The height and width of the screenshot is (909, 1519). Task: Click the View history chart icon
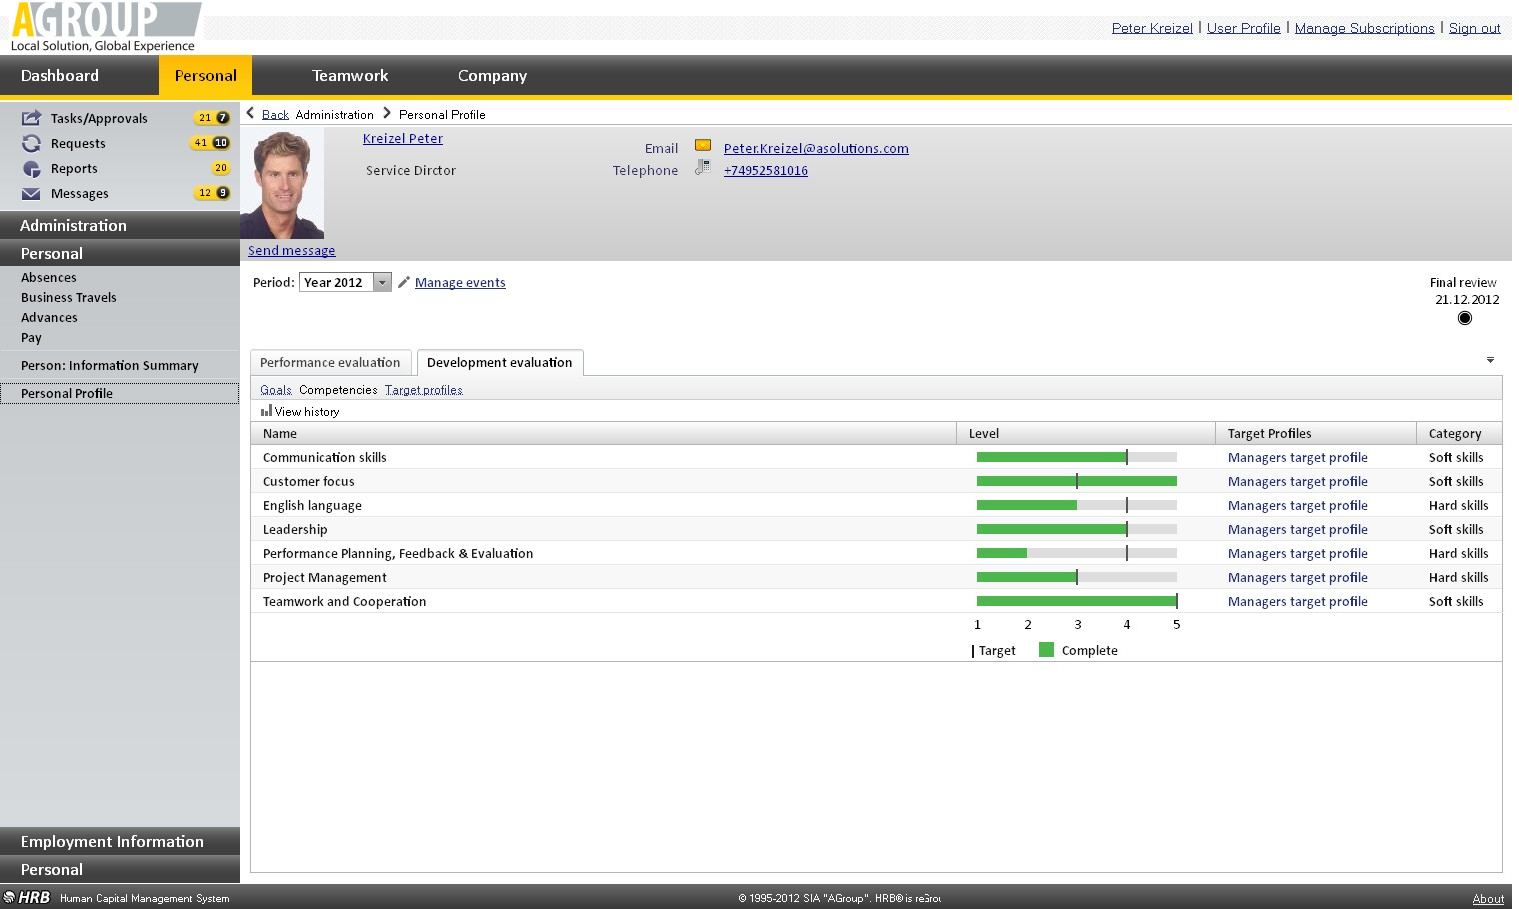click(x=266, y=411)
